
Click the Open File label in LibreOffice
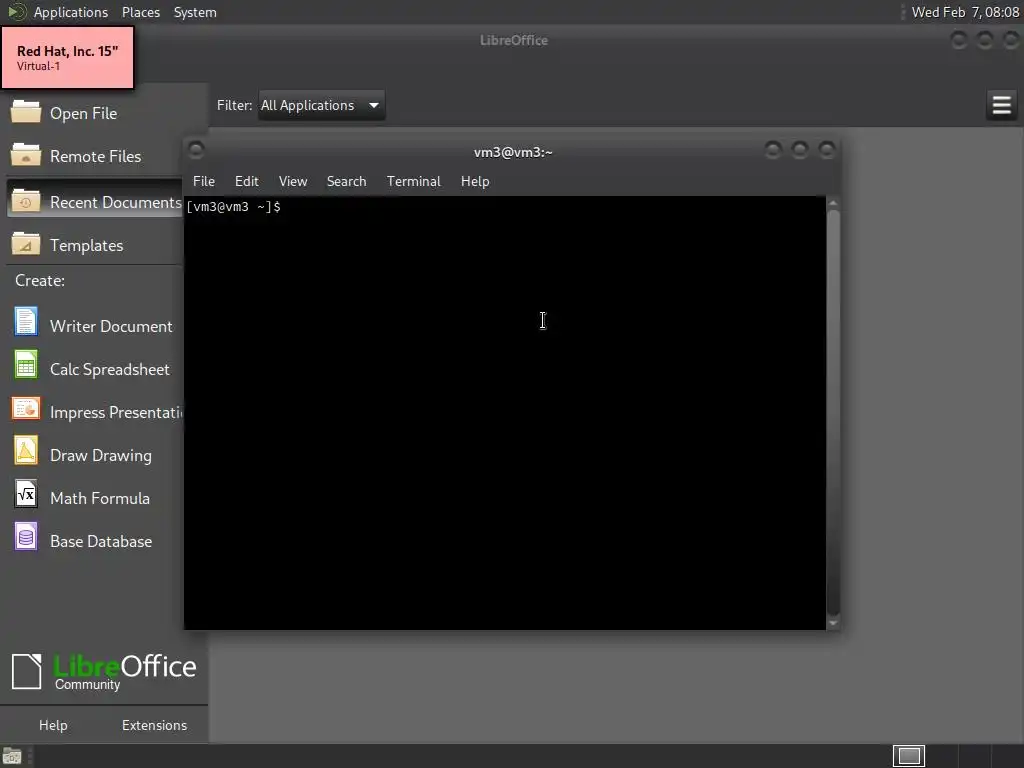pyautogui.click(x=84, y=114)
